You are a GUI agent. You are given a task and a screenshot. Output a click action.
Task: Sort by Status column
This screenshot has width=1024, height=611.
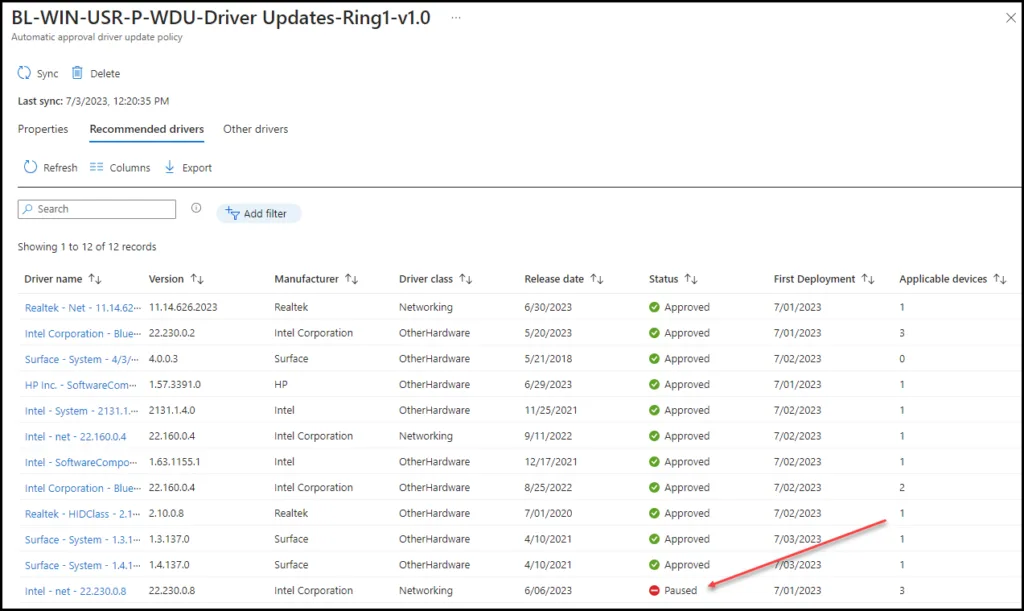click(x=691, y=279)
